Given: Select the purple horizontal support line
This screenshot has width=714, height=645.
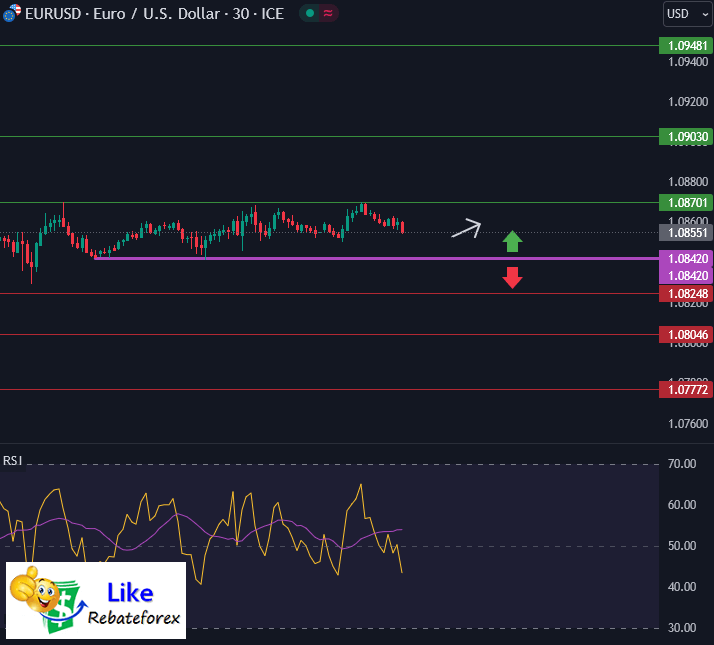Looking at the screenshot, I should (x=376, y=258).
